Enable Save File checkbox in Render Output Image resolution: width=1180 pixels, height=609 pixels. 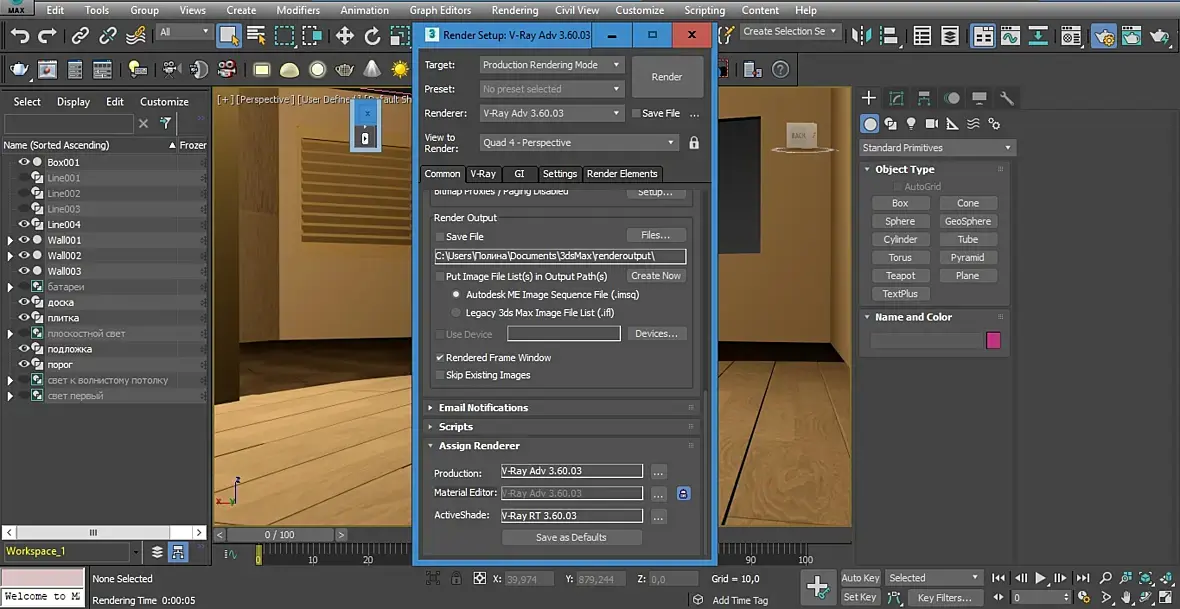(x=440, y=237)
